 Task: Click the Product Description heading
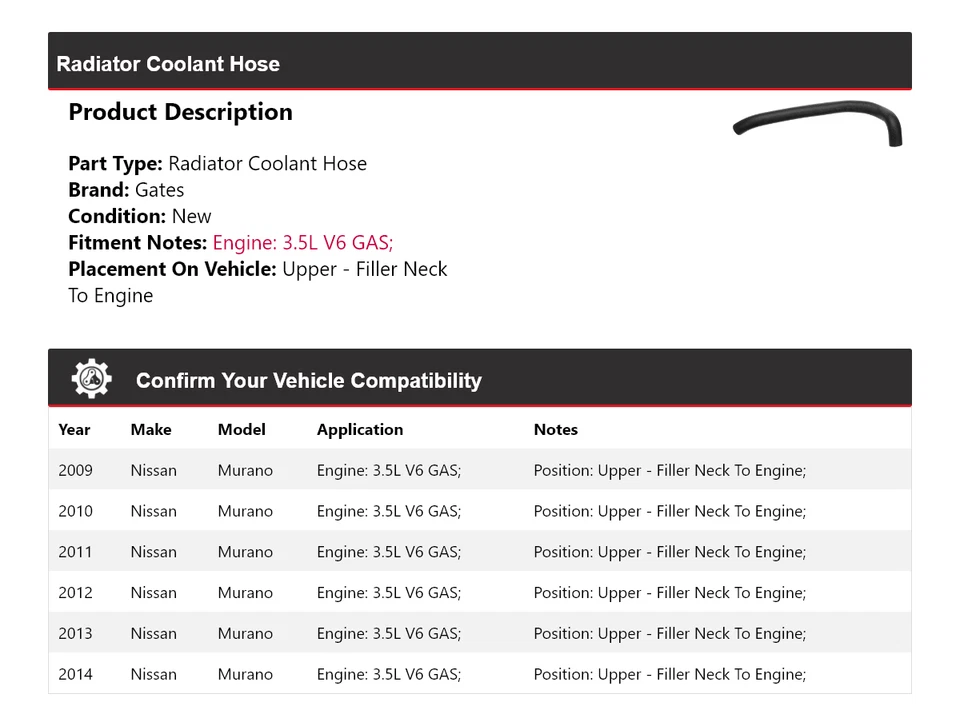[x=180, y=112]
